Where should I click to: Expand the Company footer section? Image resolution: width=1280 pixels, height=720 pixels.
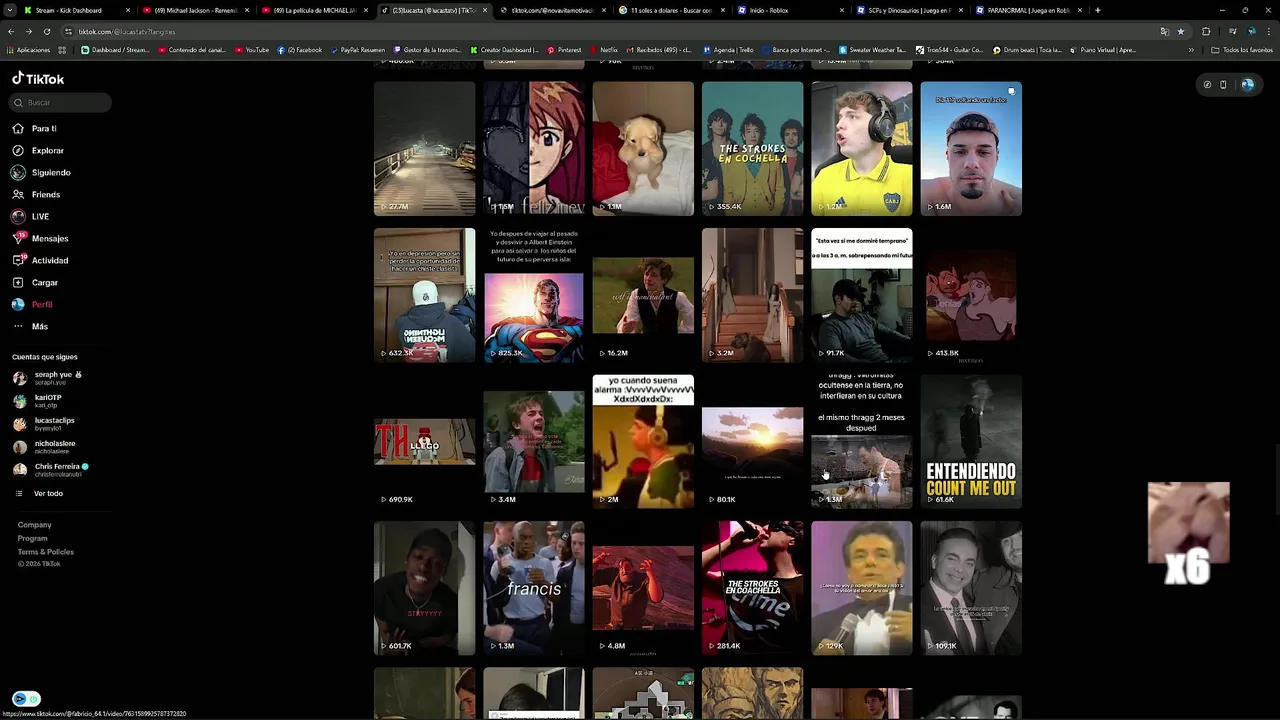34,524
